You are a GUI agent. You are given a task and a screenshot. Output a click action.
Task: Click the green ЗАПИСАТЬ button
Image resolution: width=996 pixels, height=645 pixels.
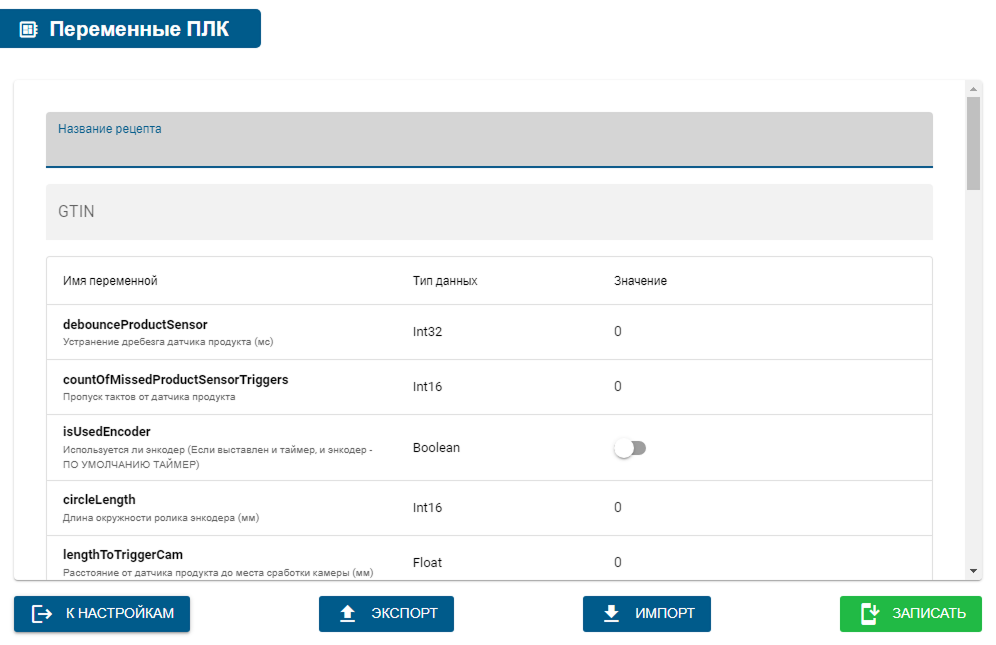[x=911, y=614]
